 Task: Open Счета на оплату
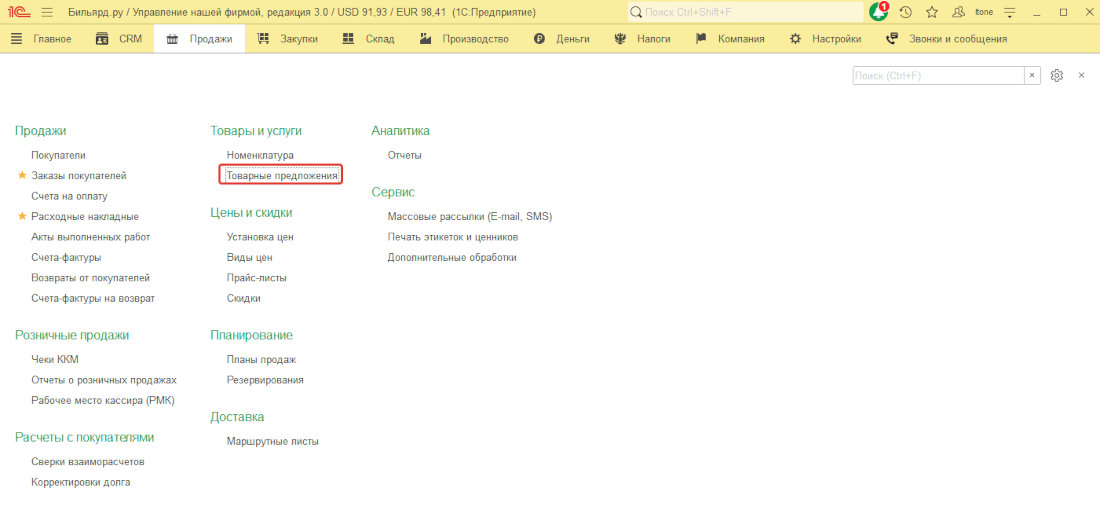click(x=69, y=196)
